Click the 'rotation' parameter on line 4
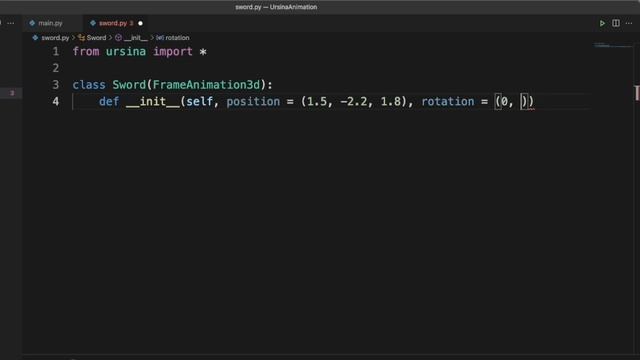640x360 pixels. [x=448, y=101]
